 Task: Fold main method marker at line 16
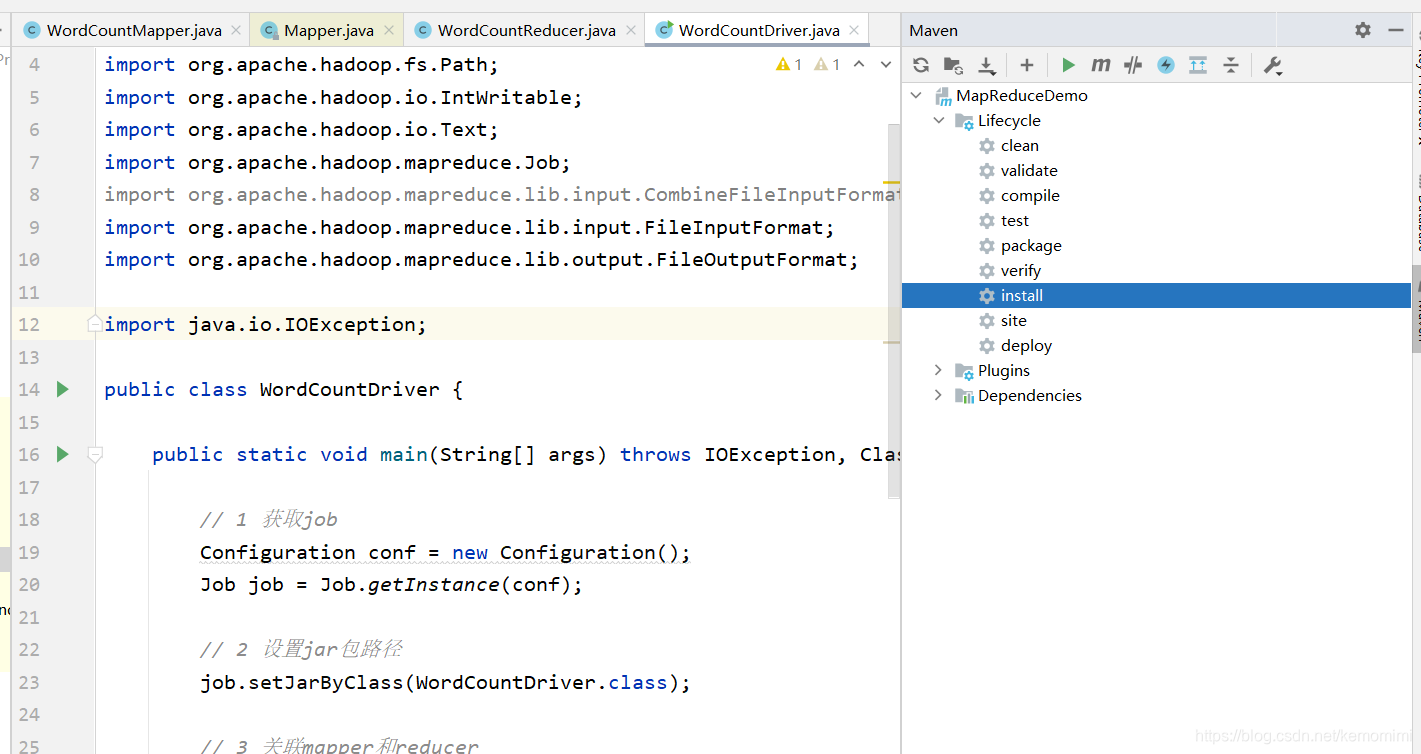coord(95,454)
